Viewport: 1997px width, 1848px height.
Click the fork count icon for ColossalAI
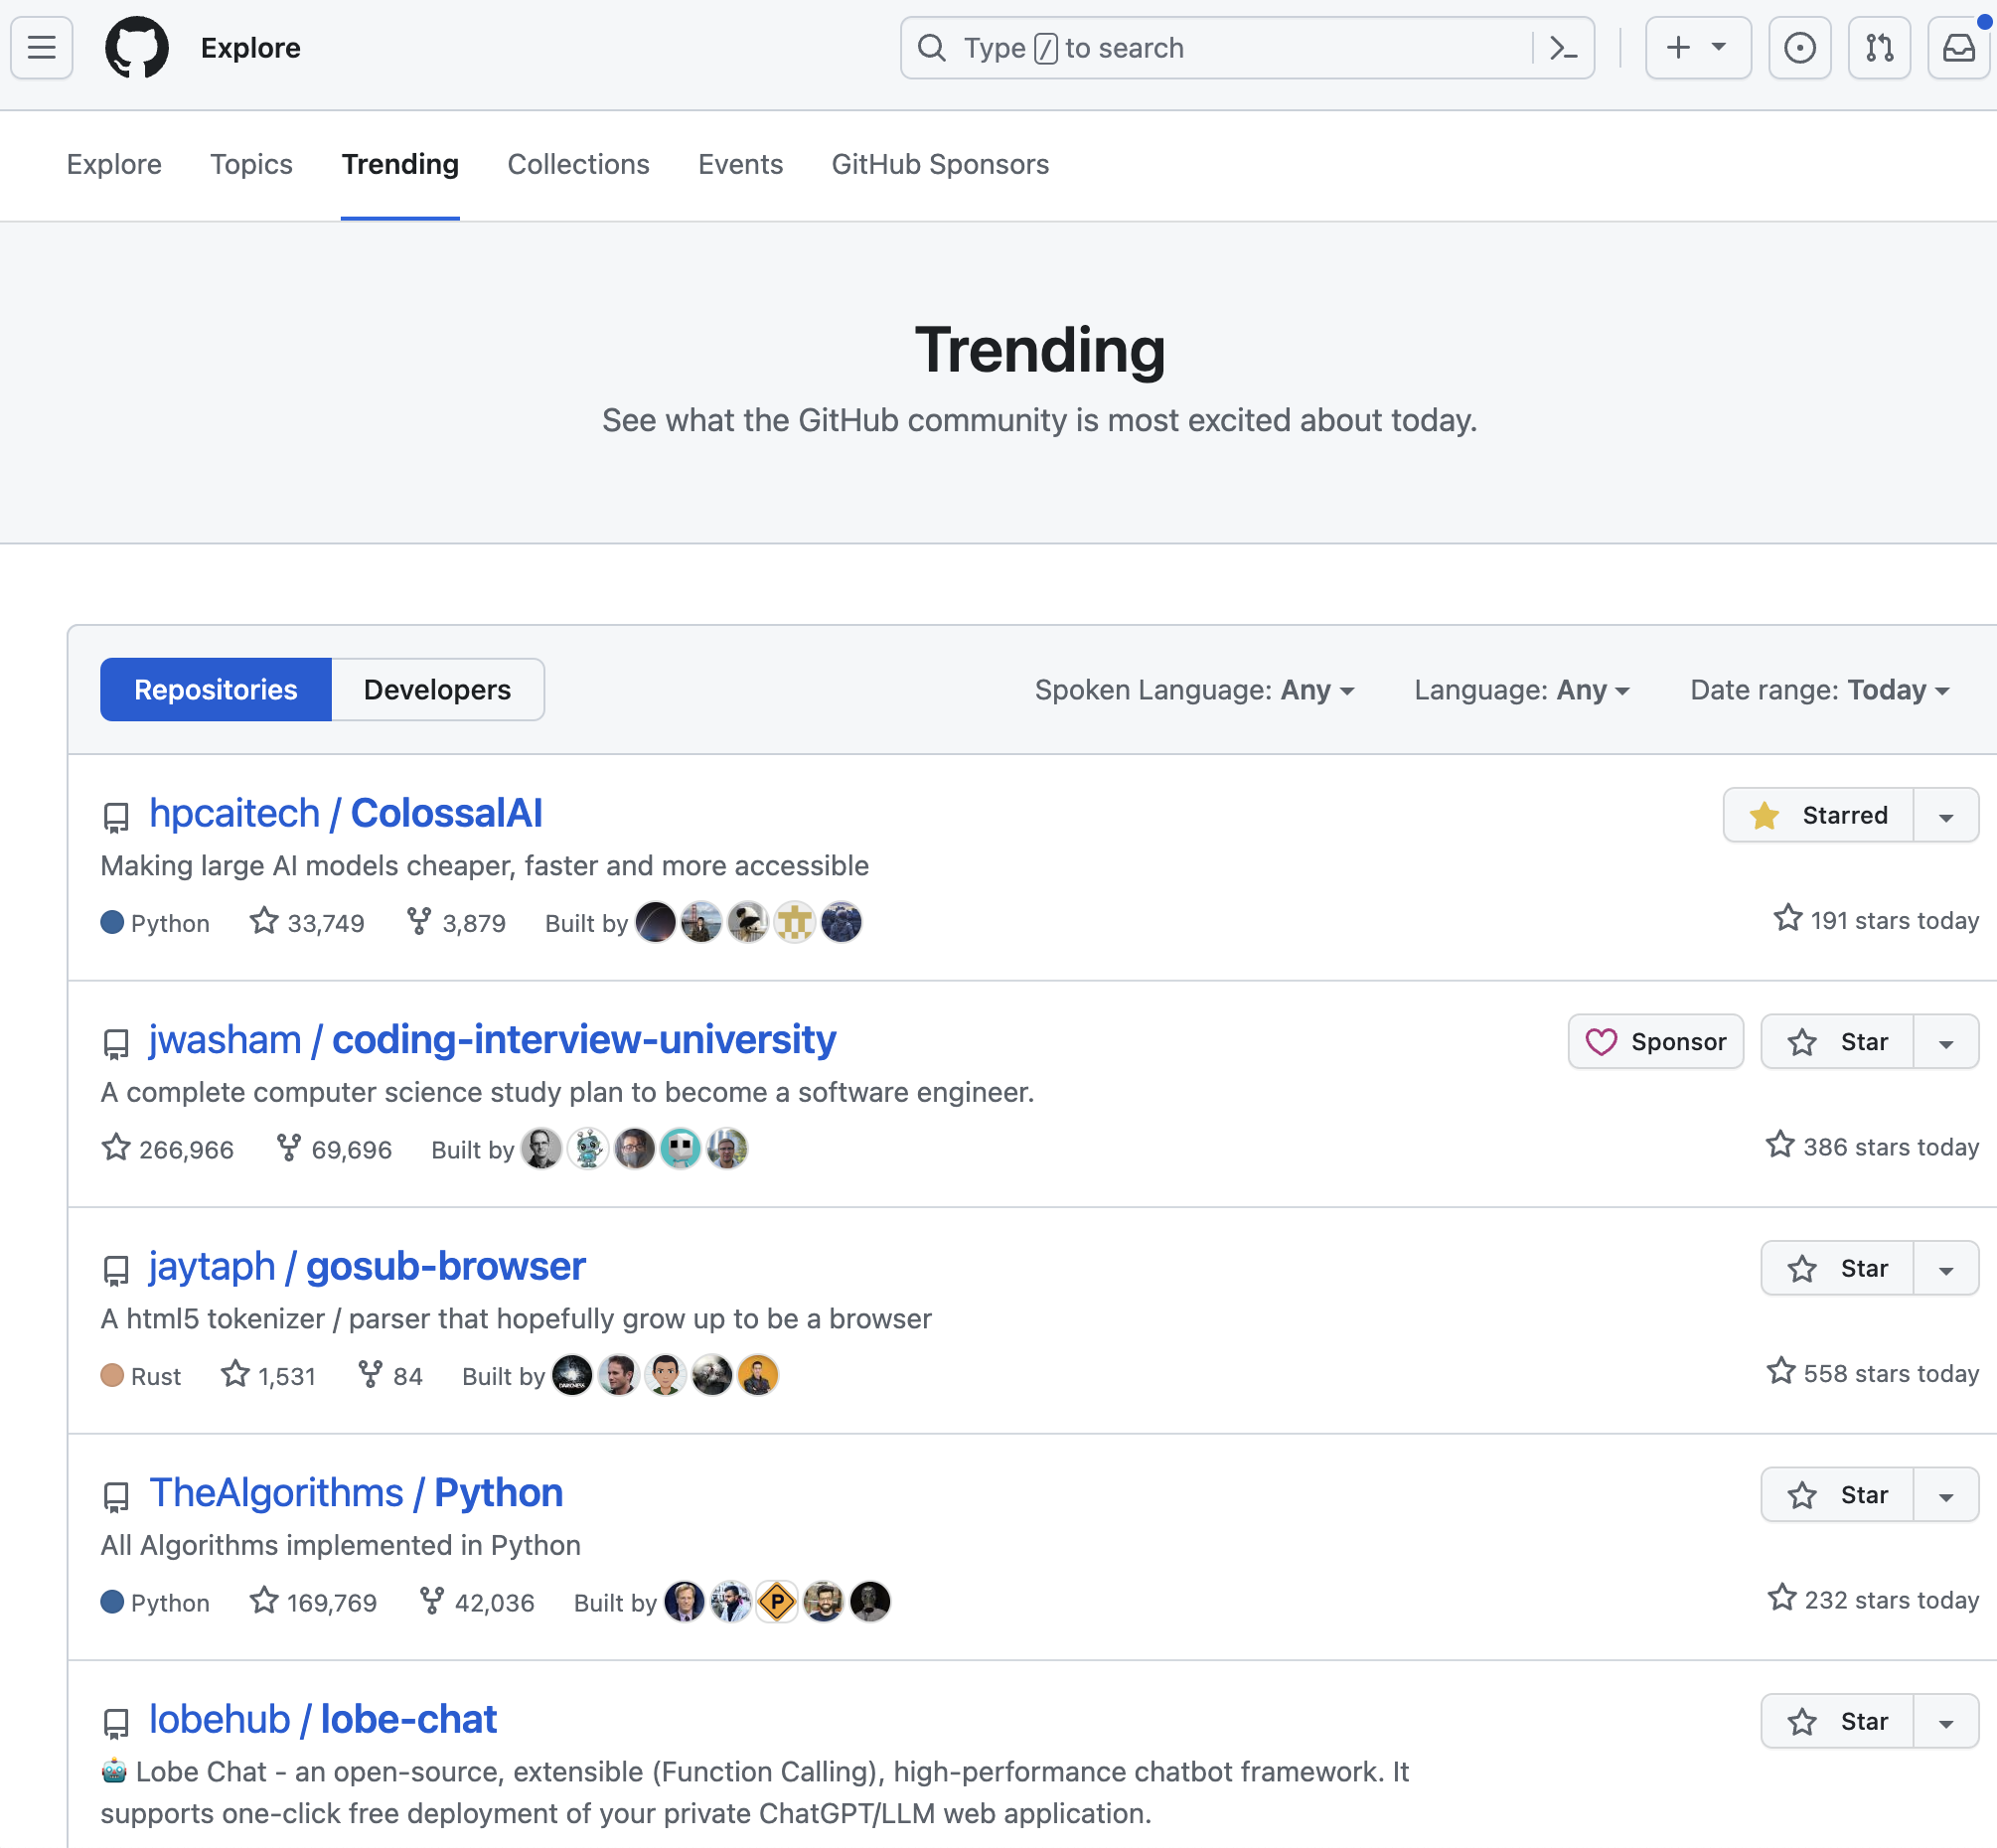coord(419,921)
